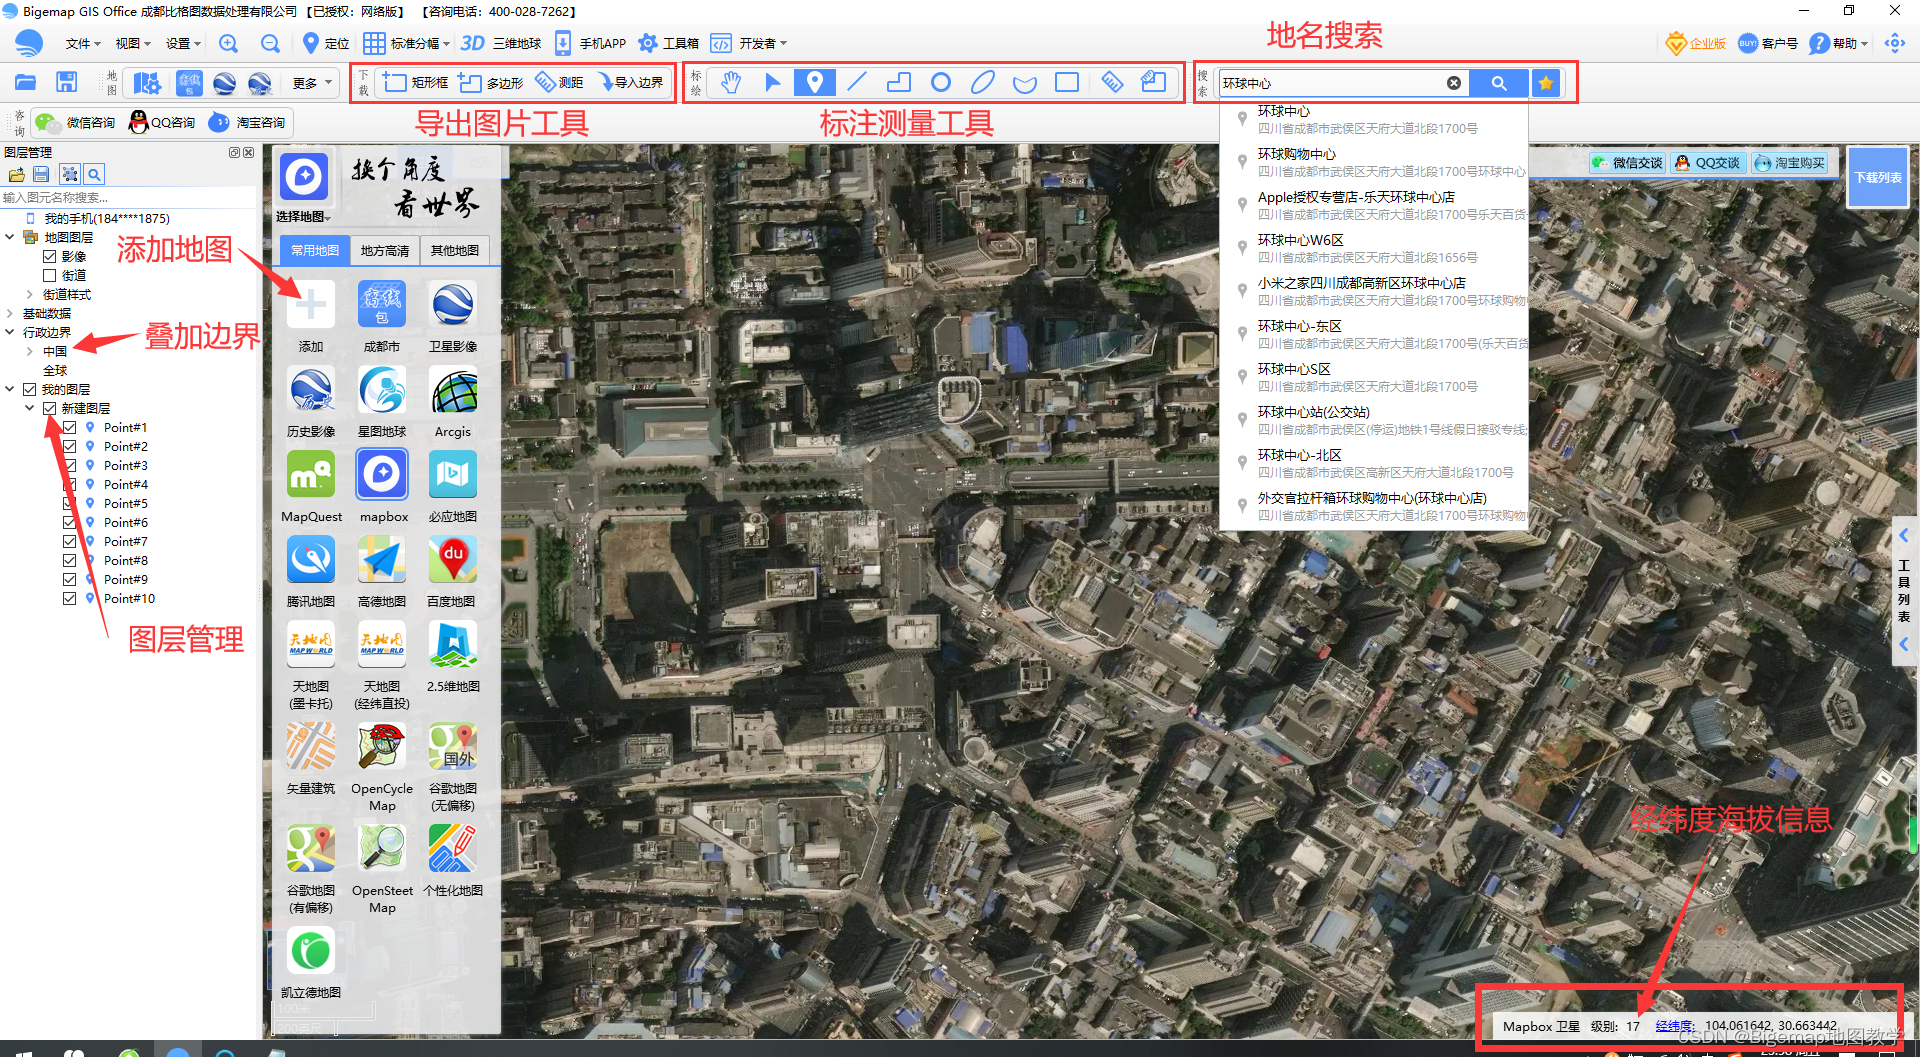The height and width of the screenshot is (1057, 1920).
Task: Expand the 中国 tree node
Action: [30, 351]
